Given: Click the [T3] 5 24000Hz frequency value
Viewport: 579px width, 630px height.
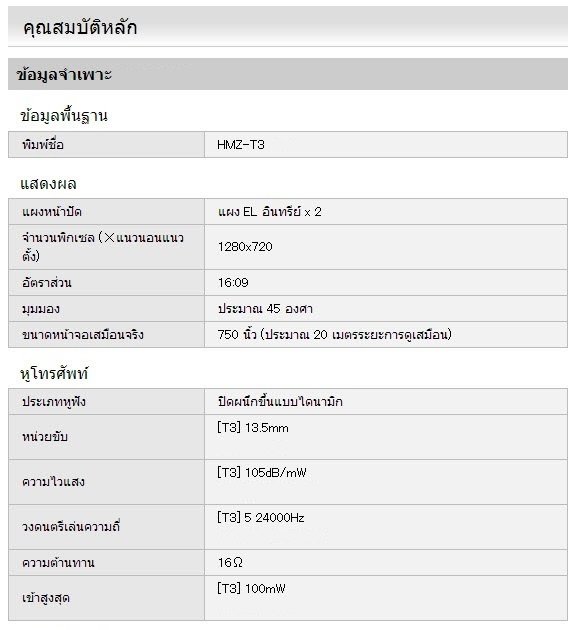Looking at the screenshot, I should (x=260, y=518).
